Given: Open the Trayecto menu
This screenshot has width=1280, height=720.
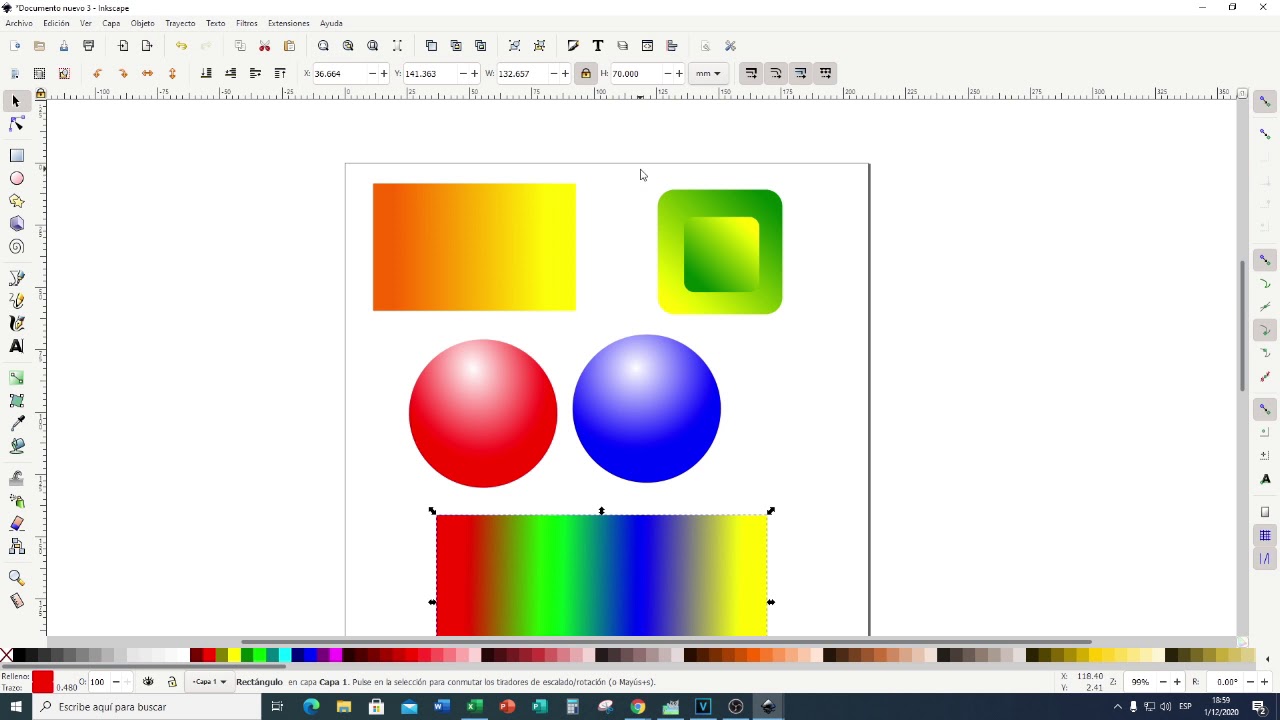Looking at the screenshot, I should (x=180, y=23).
